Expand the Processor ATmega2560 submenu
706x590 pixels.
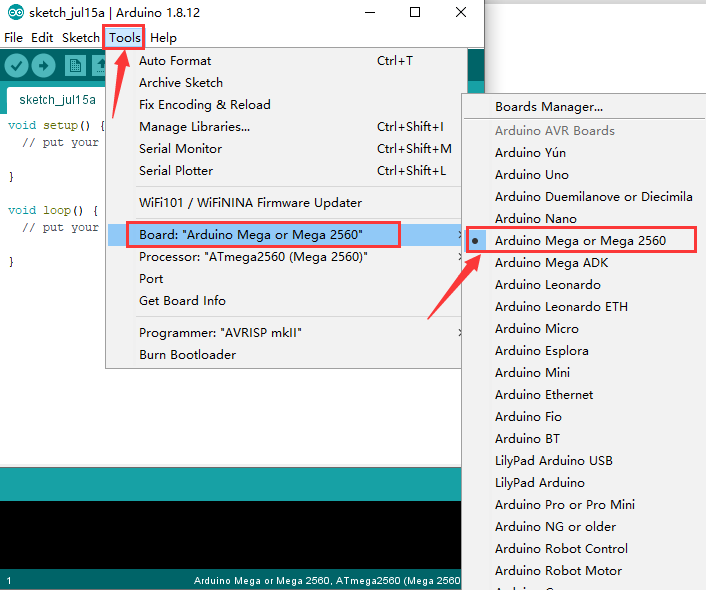(287, 257)
